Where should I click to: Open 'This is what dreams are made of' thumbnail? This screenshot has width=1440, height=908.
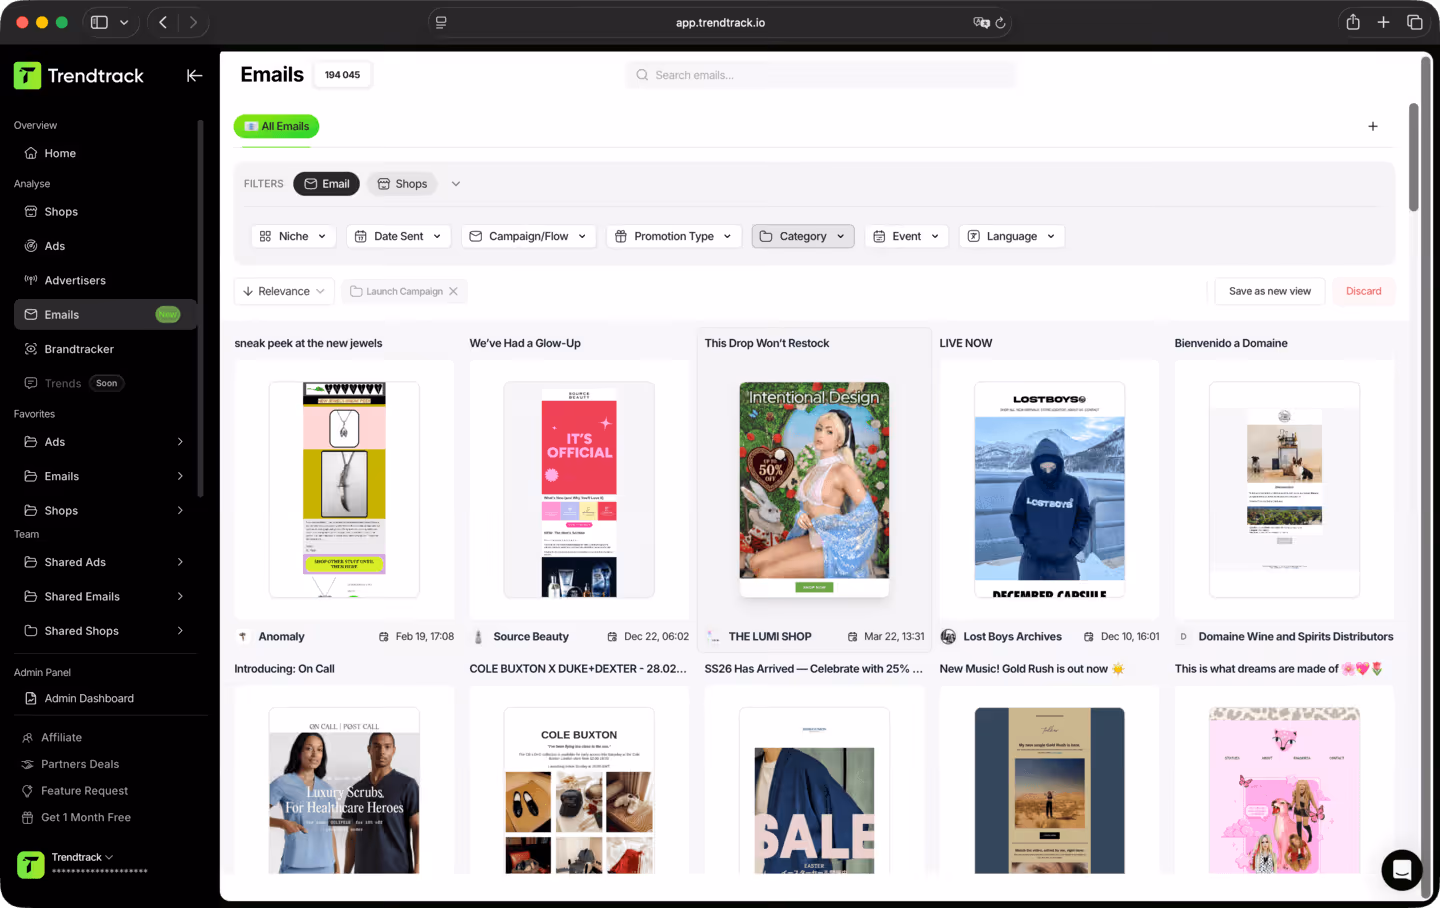click(x=1284, y=790)
